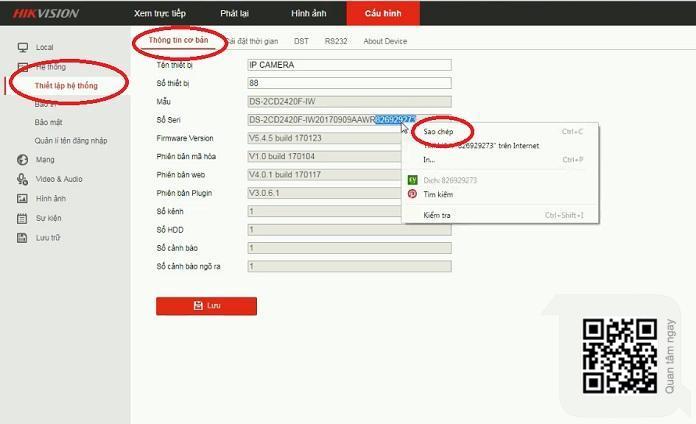Expand Hình ảnh sidebar section
This screenshot has width=696, height=424.
click(51, 198)
